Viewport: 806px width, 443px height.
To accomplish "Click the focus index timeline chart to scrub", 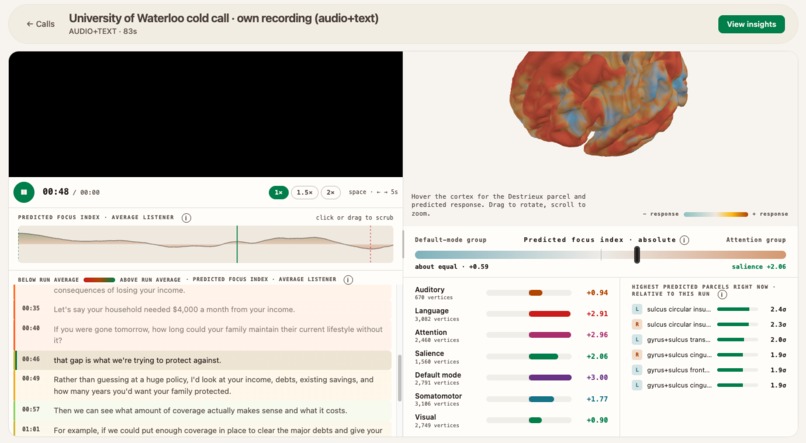I will [x=206, y=244].
